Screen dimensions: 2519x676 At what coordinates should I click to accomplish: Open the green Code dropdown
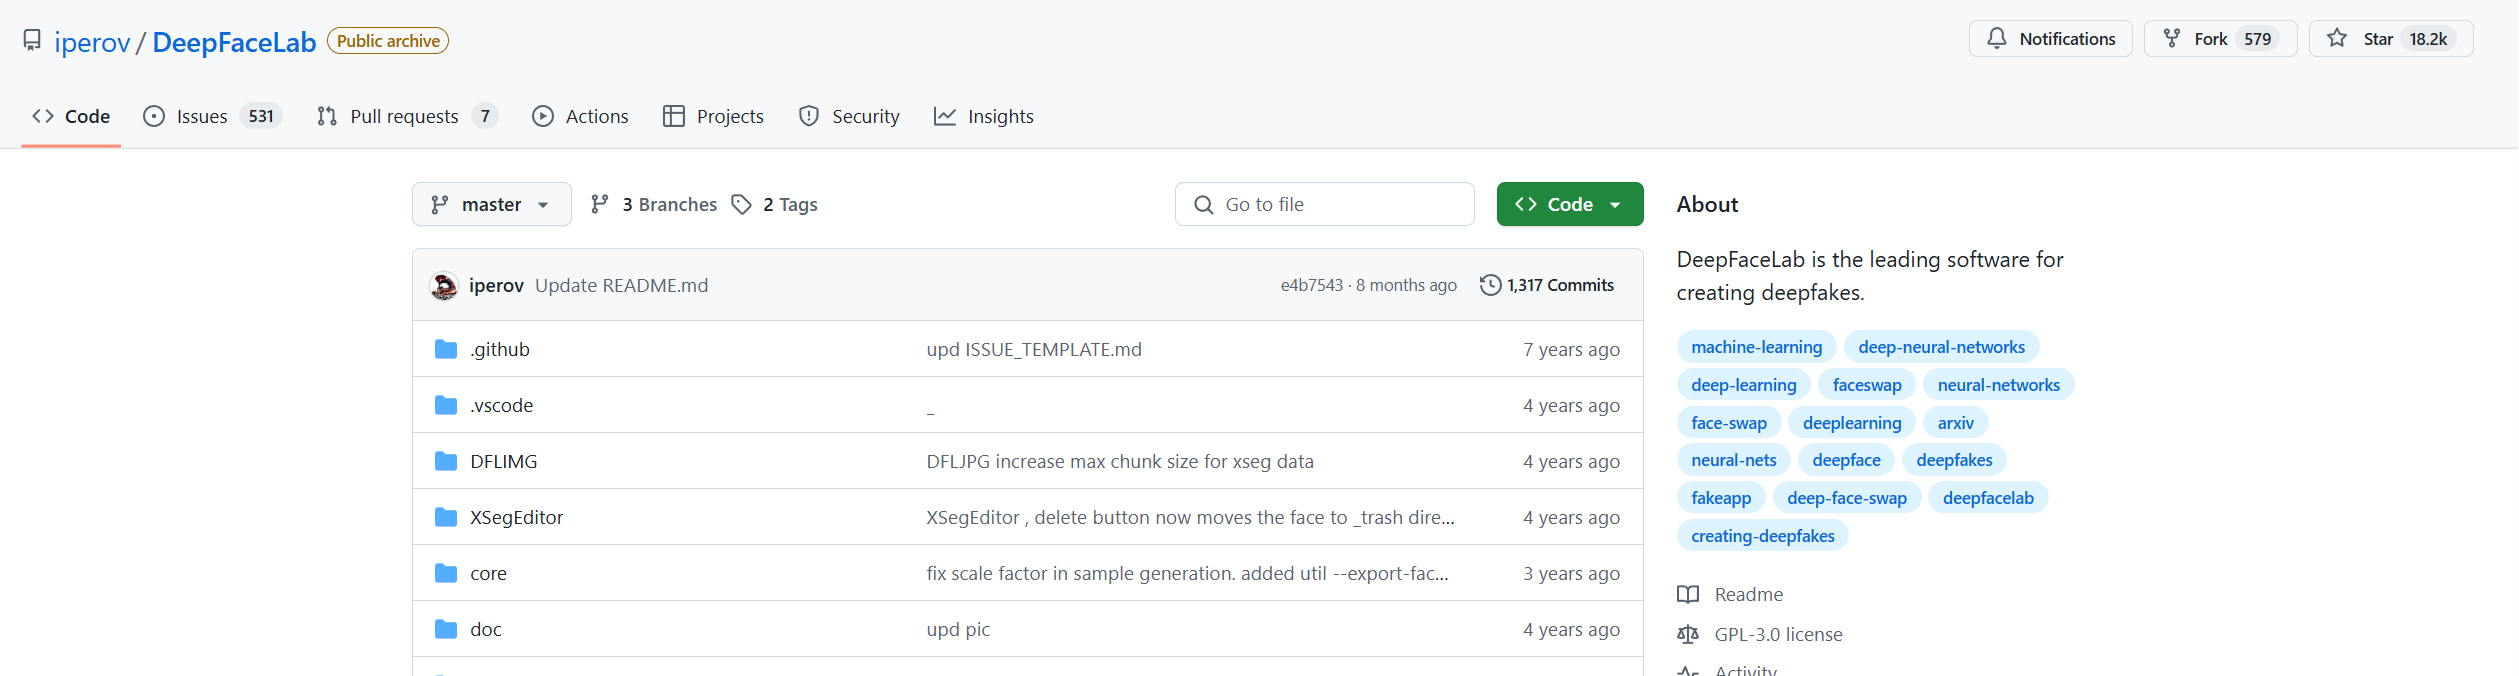click(x=1569, y=205)
